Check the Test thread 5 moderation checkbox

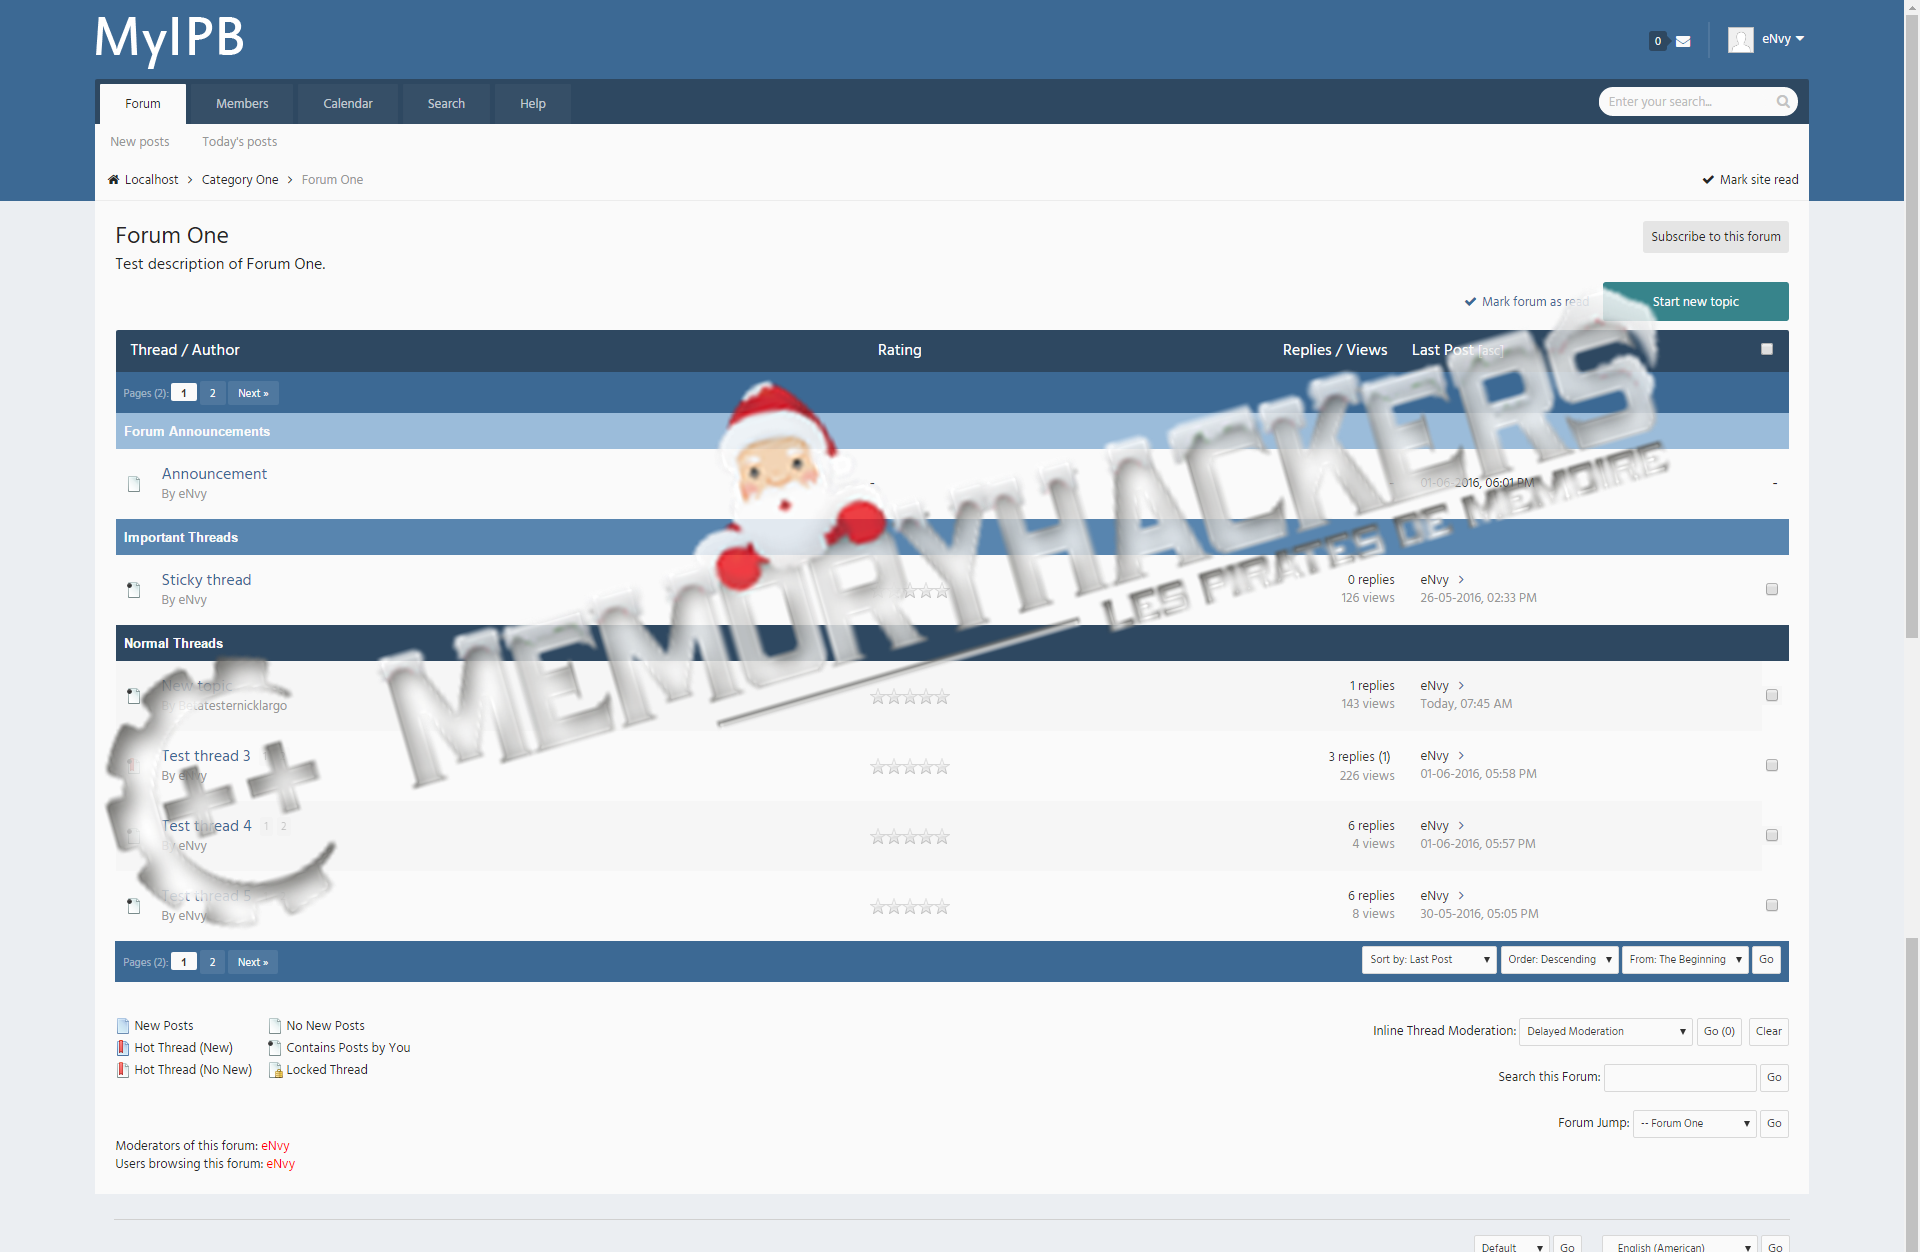[x=1772, y=906]
